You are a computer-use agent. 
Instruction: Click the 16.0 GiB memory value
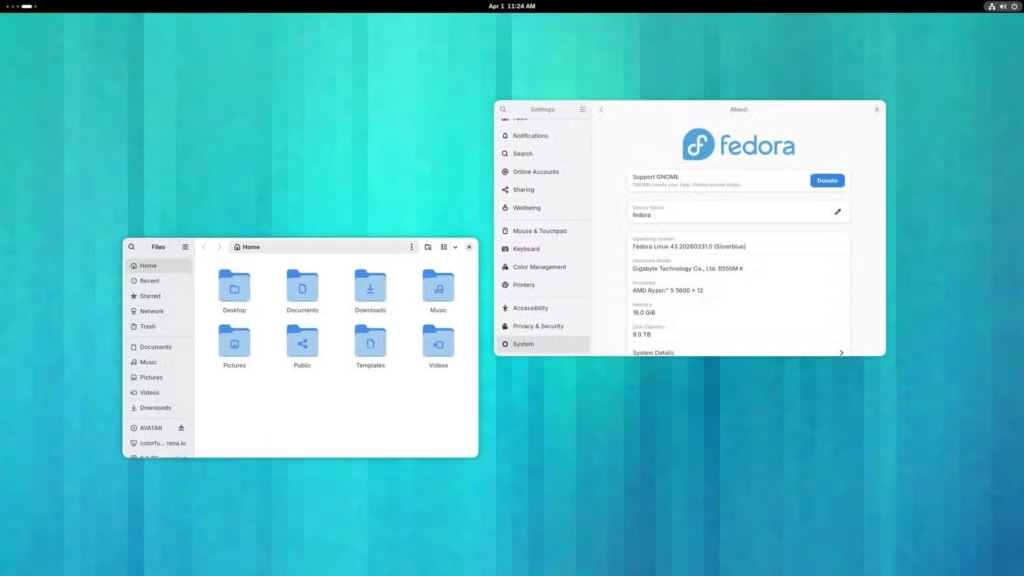coord(643,312)
